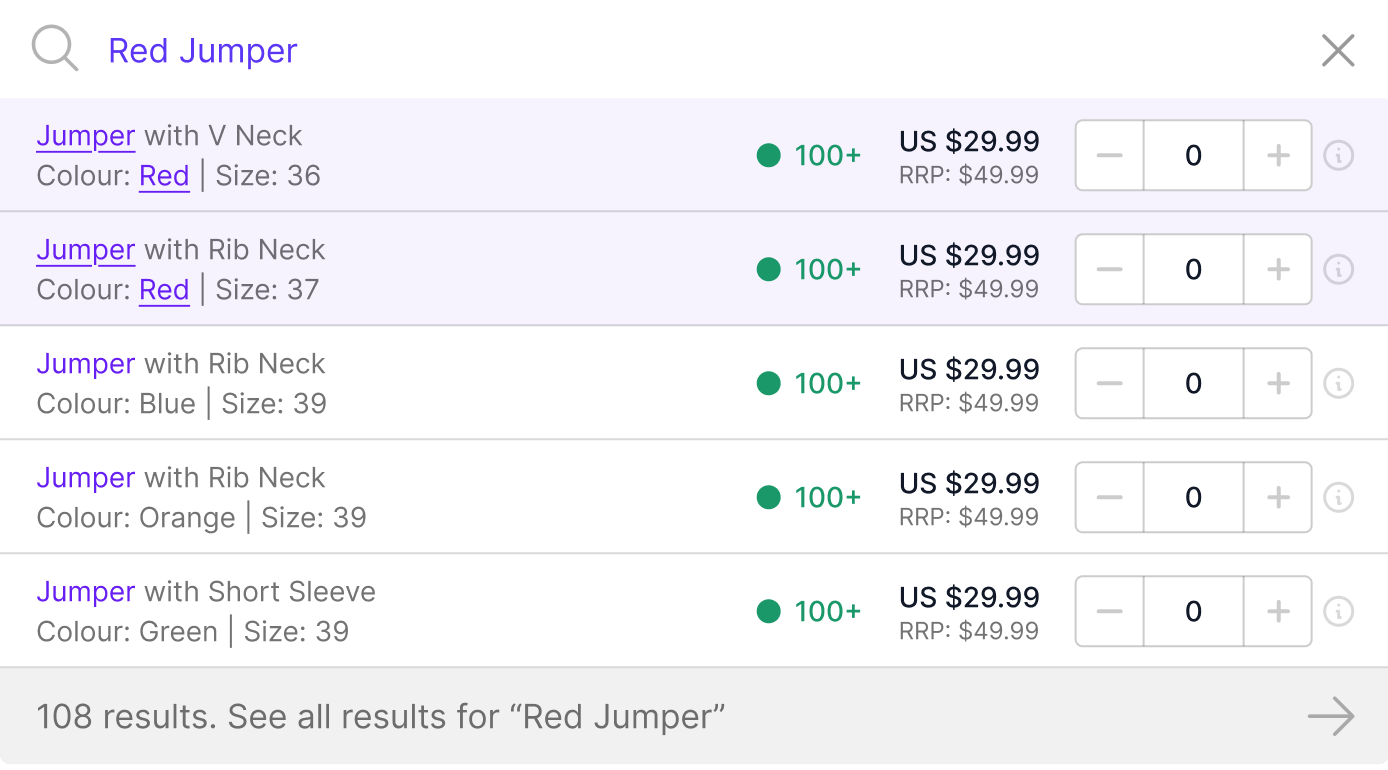Show info for the Green Short Sleeve jumper

pos(1339,612)
